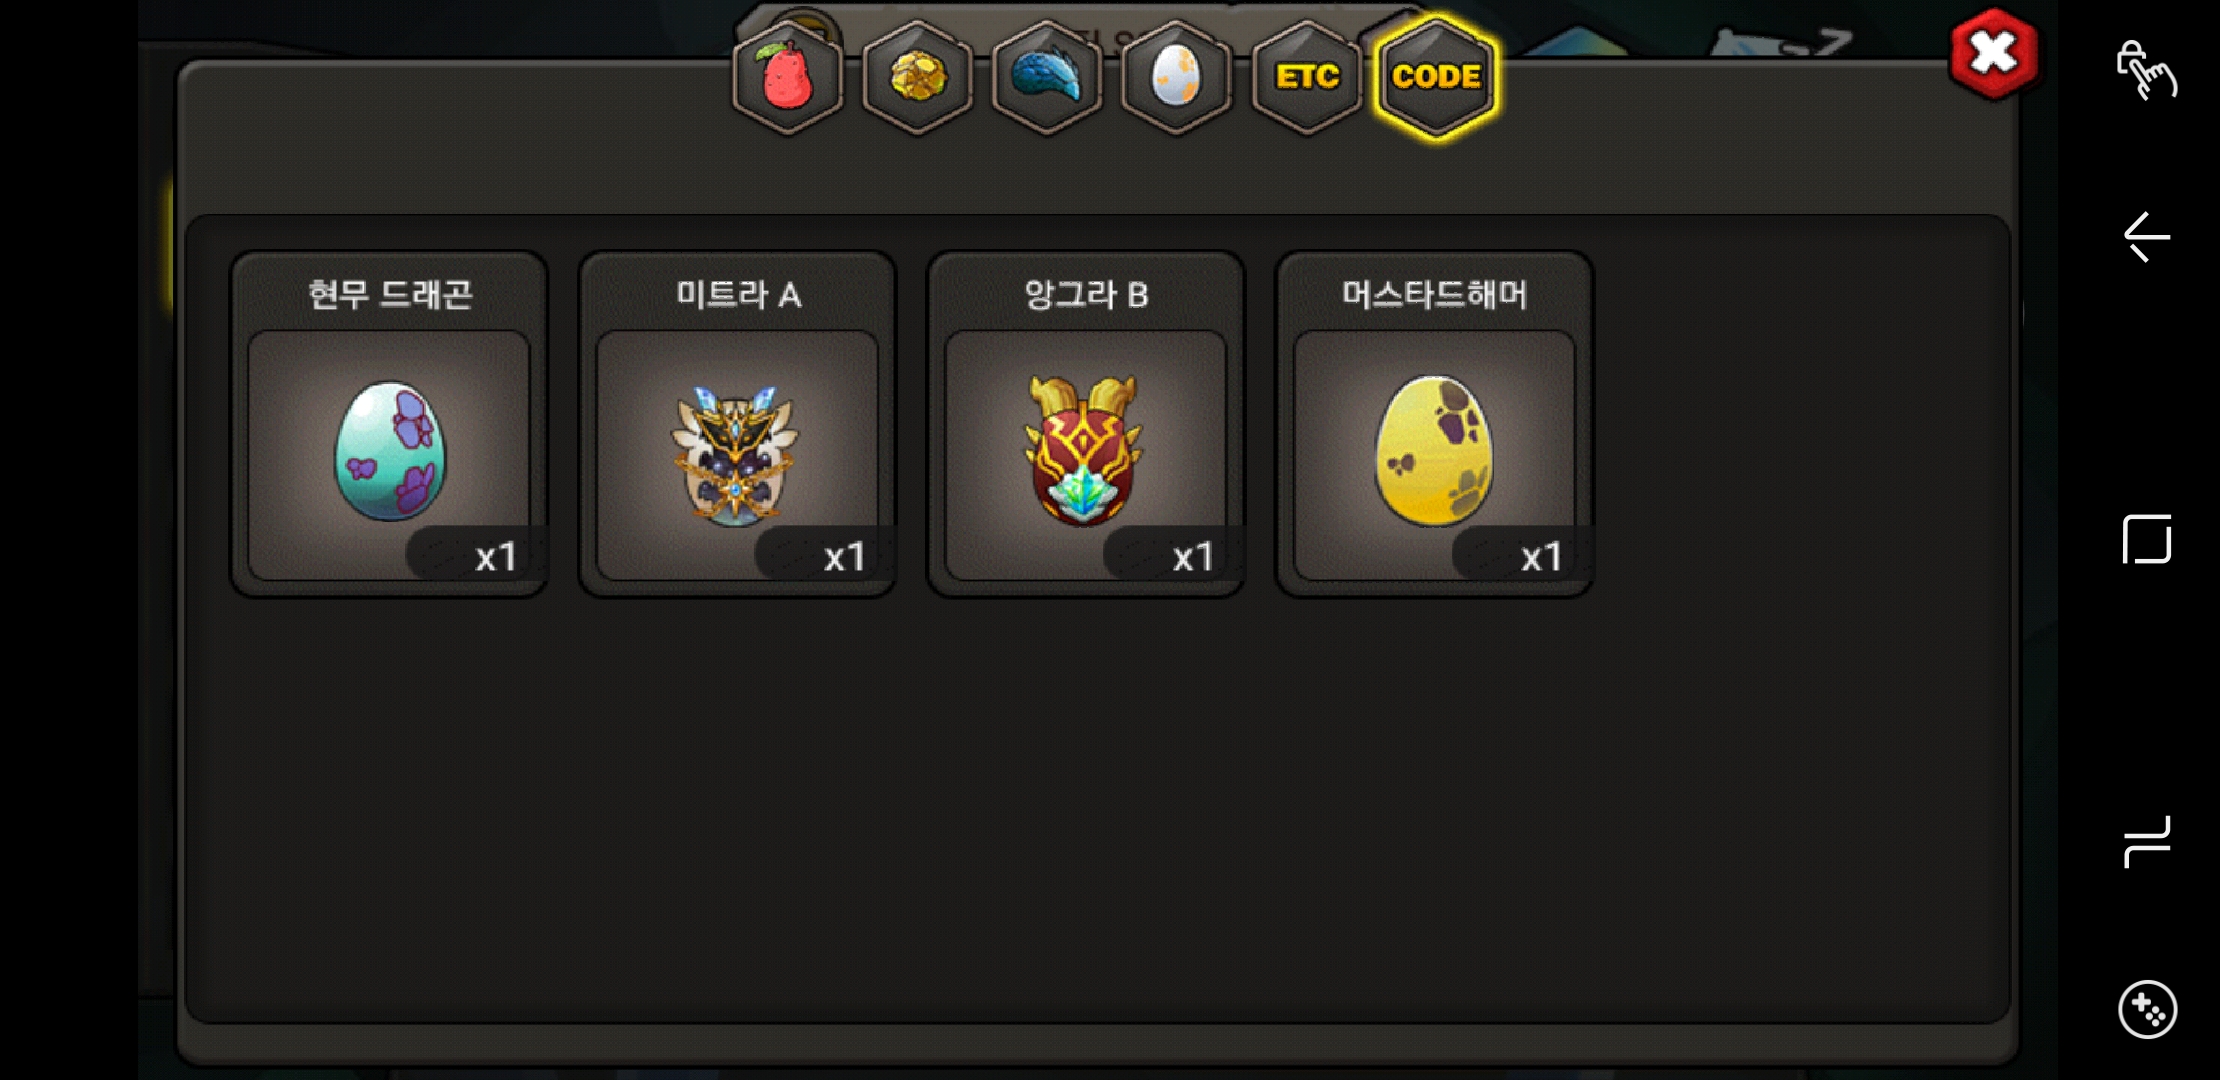Open the red fruit food tab
The width and height of the screenshot is (2220, 1080).
click(787, 77)
